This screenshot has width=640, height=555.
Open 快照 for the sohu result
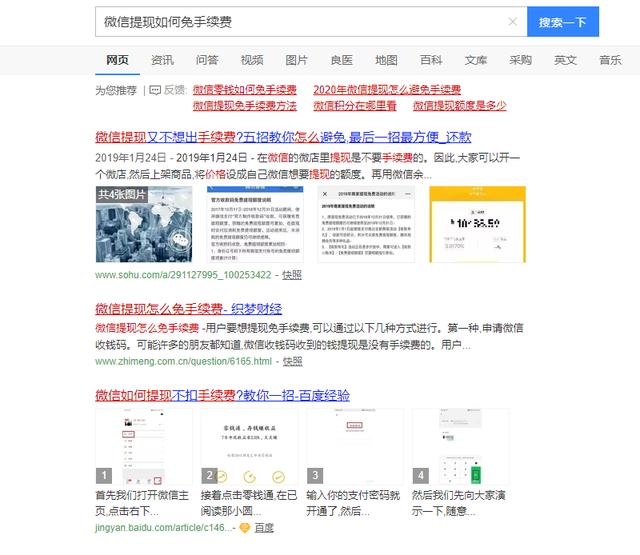tap(292, 275)
